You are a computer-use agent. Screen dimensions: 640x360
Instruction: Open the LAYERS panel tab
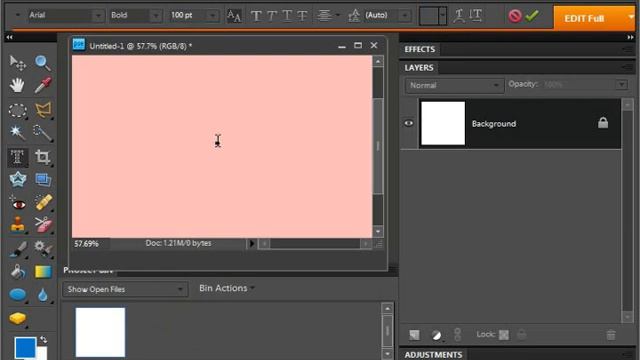click(x=419, y=68)
